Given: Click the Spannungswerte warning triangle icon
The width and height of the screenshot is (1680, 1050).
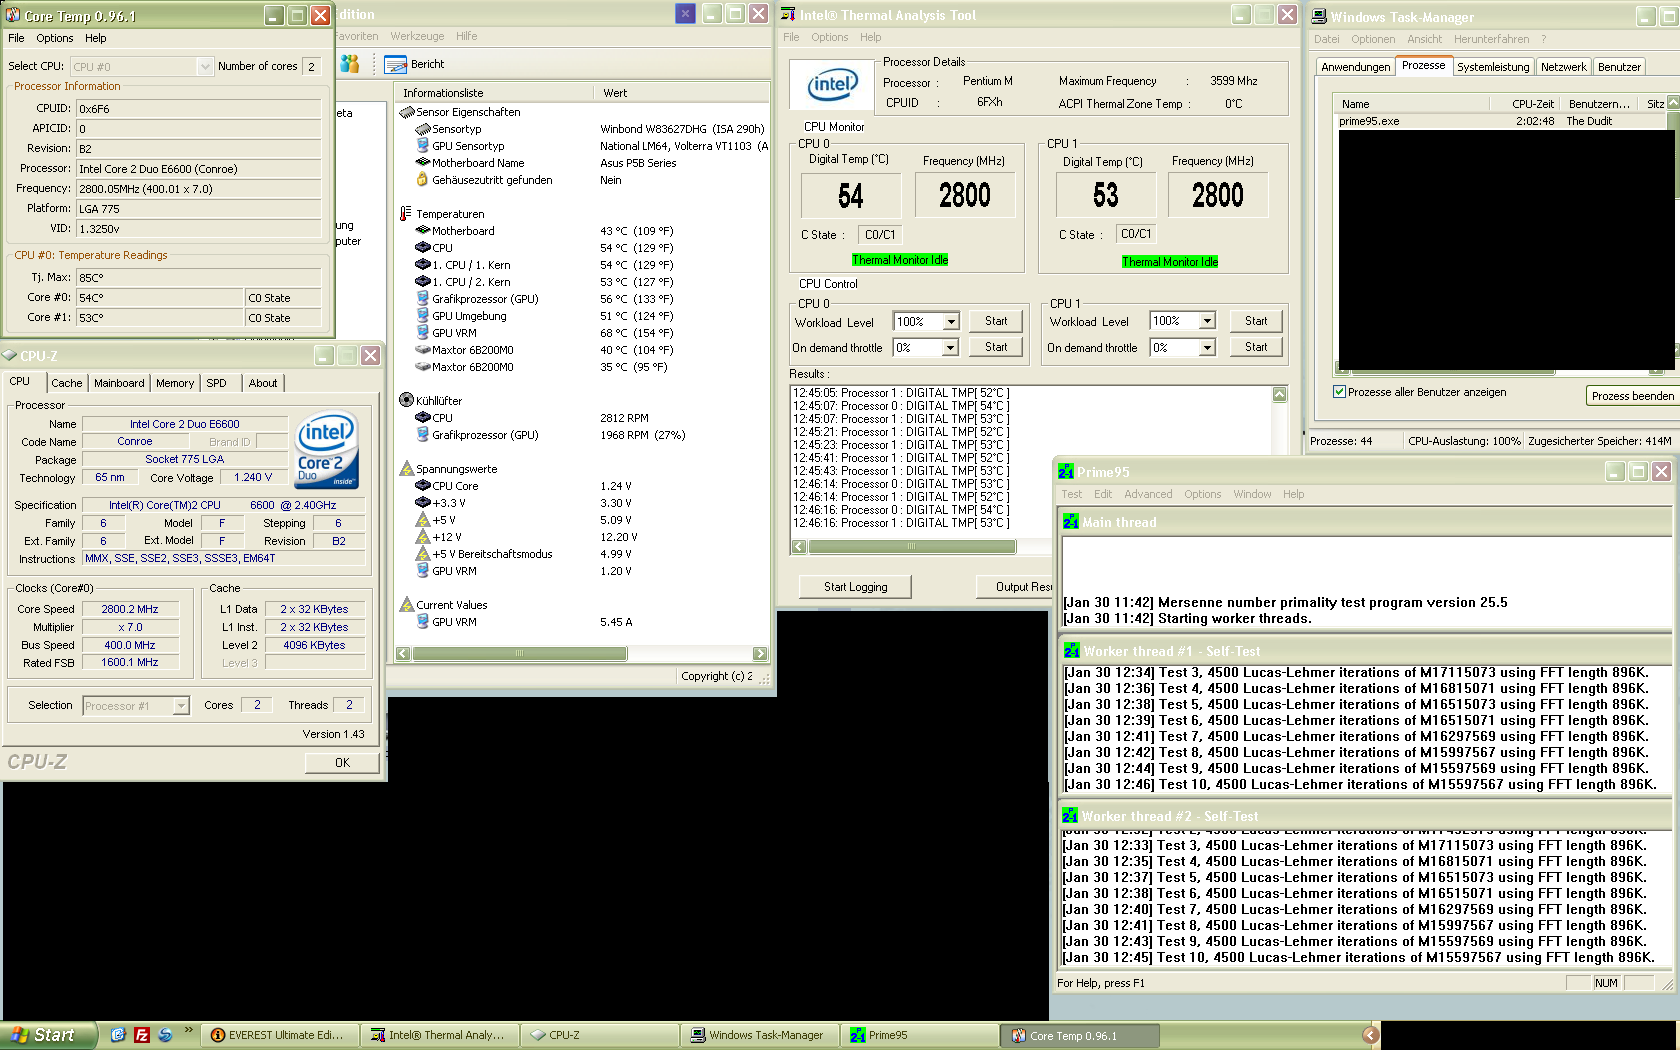Looking at the screenshot, I should coord(407,469).
